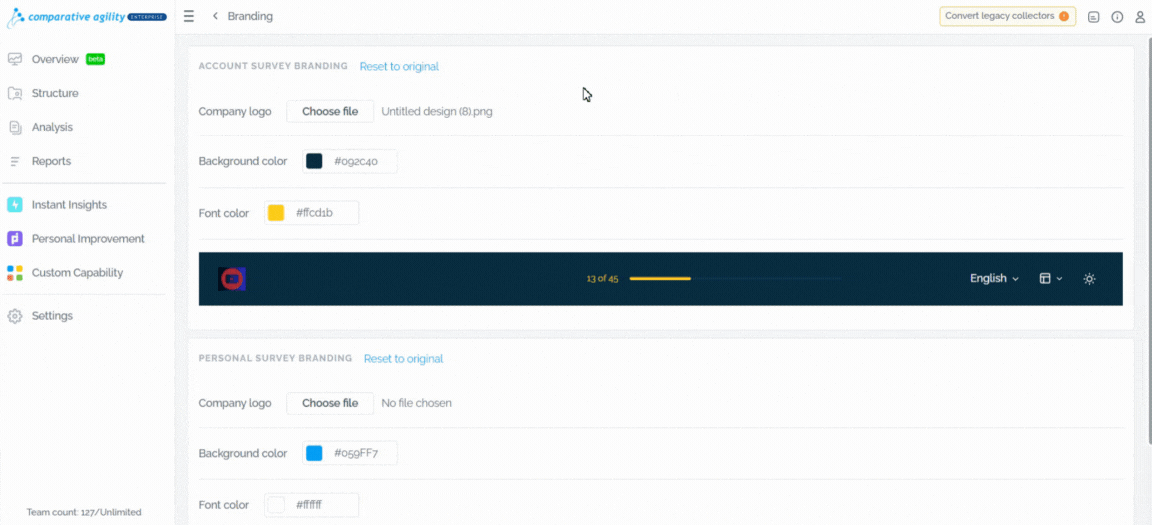The image size is (1152, 525).
Task: Click the #059FF7 background color field
Action: click(350, 453)
